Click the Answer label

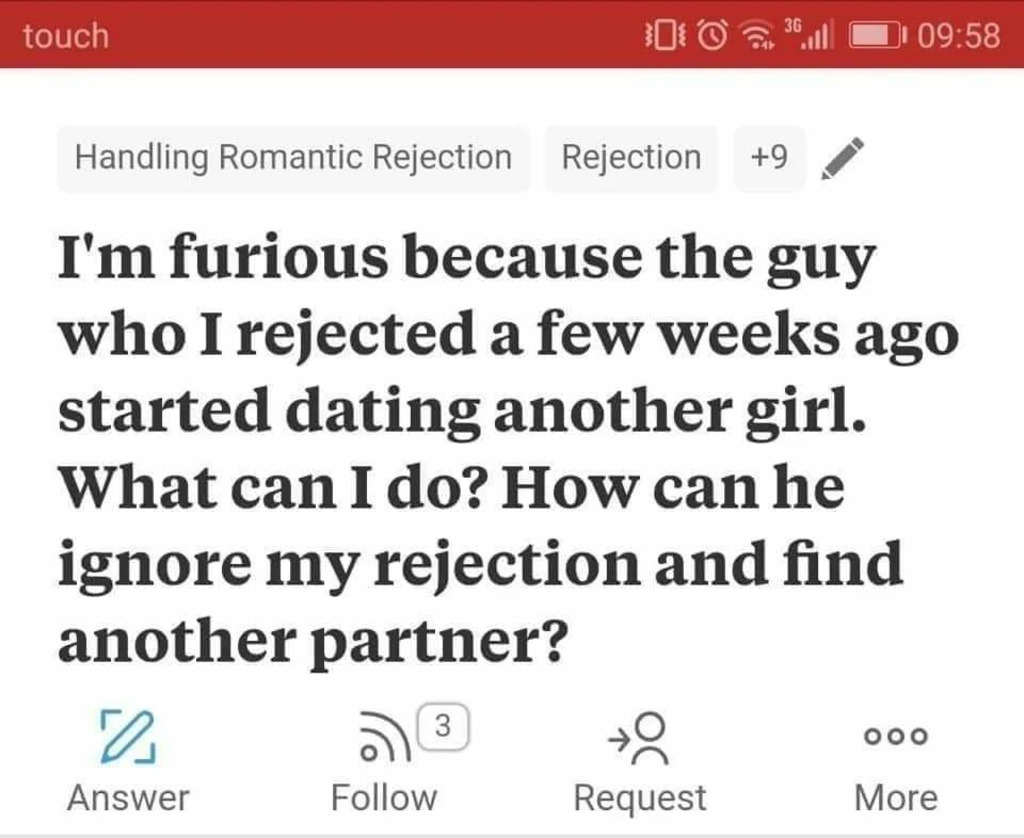128,798
